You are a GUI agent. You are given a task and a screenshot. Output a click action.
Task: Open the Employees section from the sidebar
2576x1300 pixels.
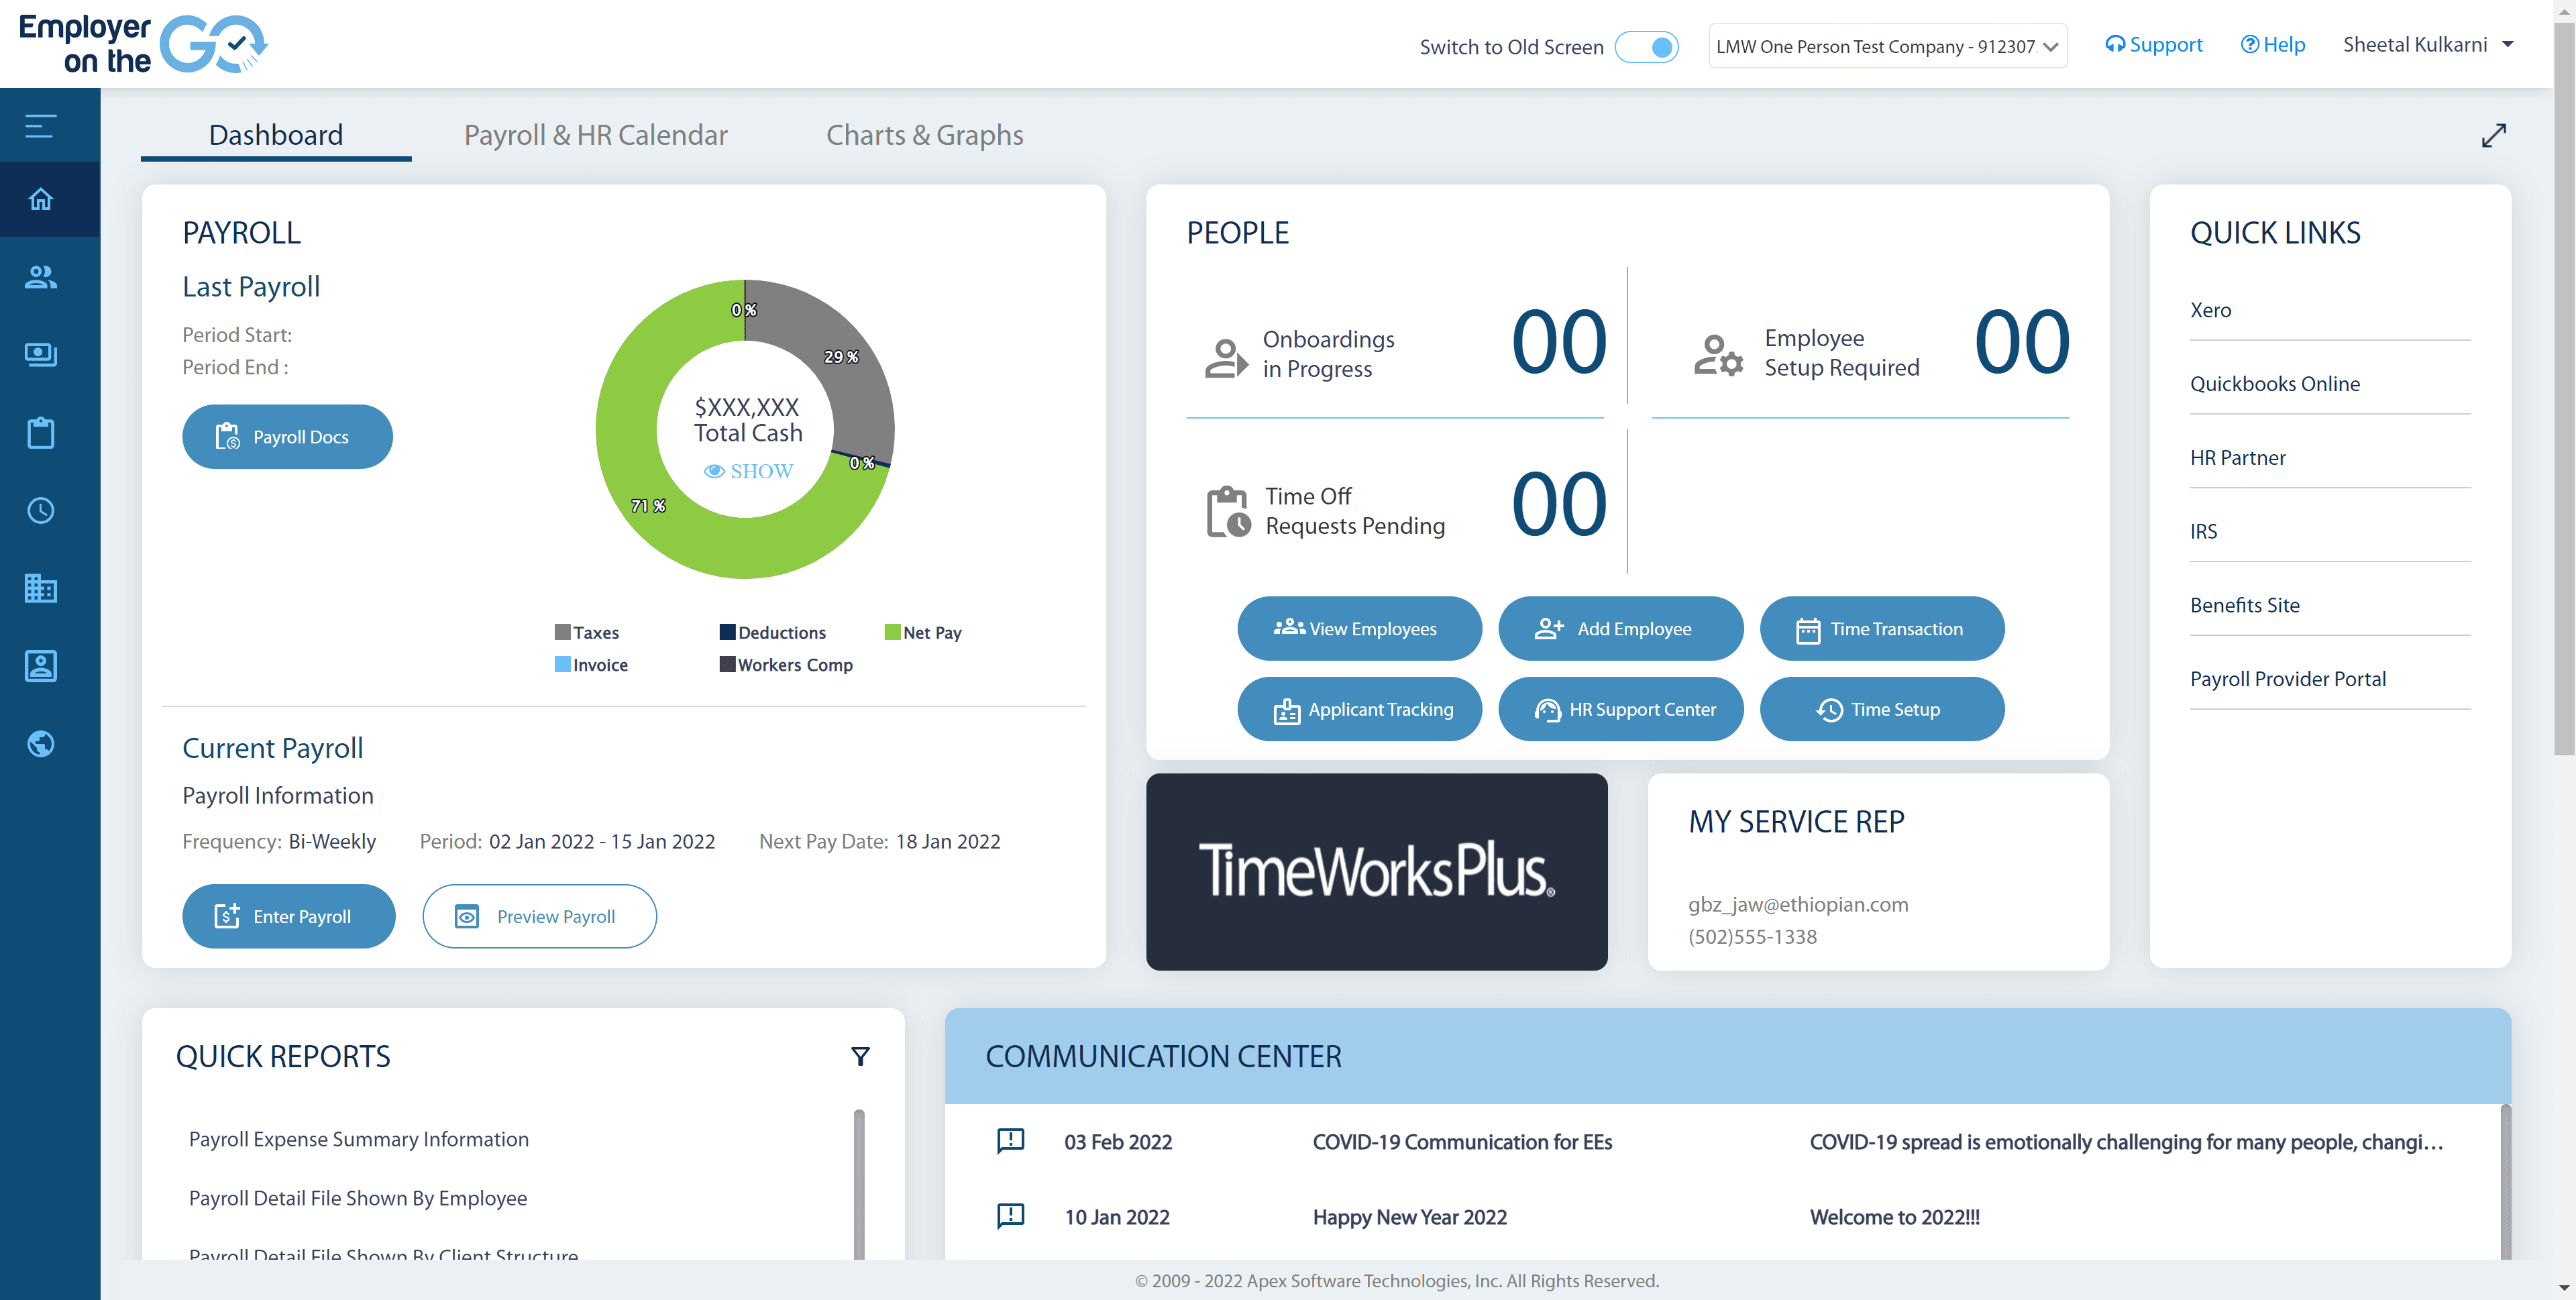click(x=40, y=277)
